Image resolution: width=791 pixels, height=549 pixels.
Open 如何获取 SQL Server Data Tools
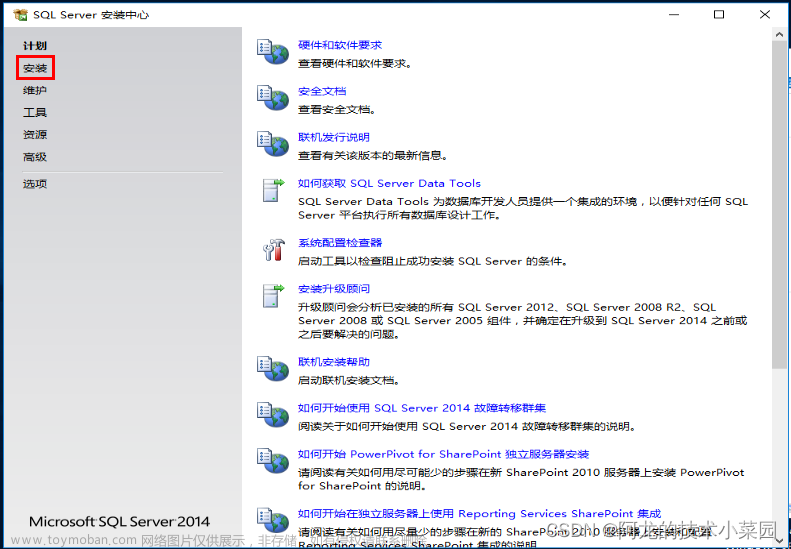tap(389, 183)
